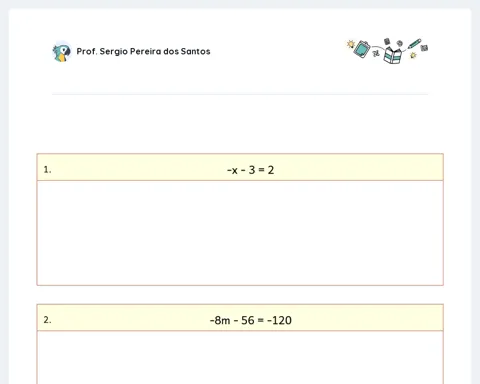Click the horizontal divider line under header

(240, 94)
